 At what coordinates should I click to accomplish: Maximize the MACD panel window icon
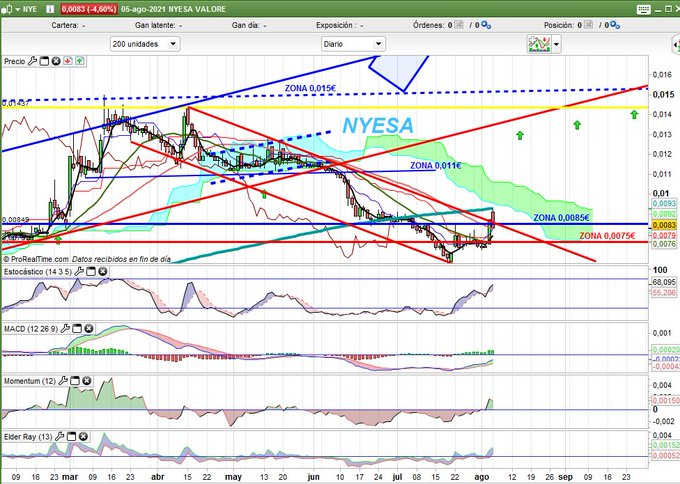pos(77,329)
